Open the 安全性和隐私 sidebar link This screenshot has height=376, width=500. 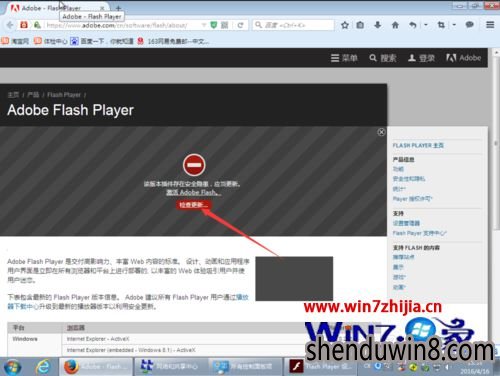pos(409,179)
